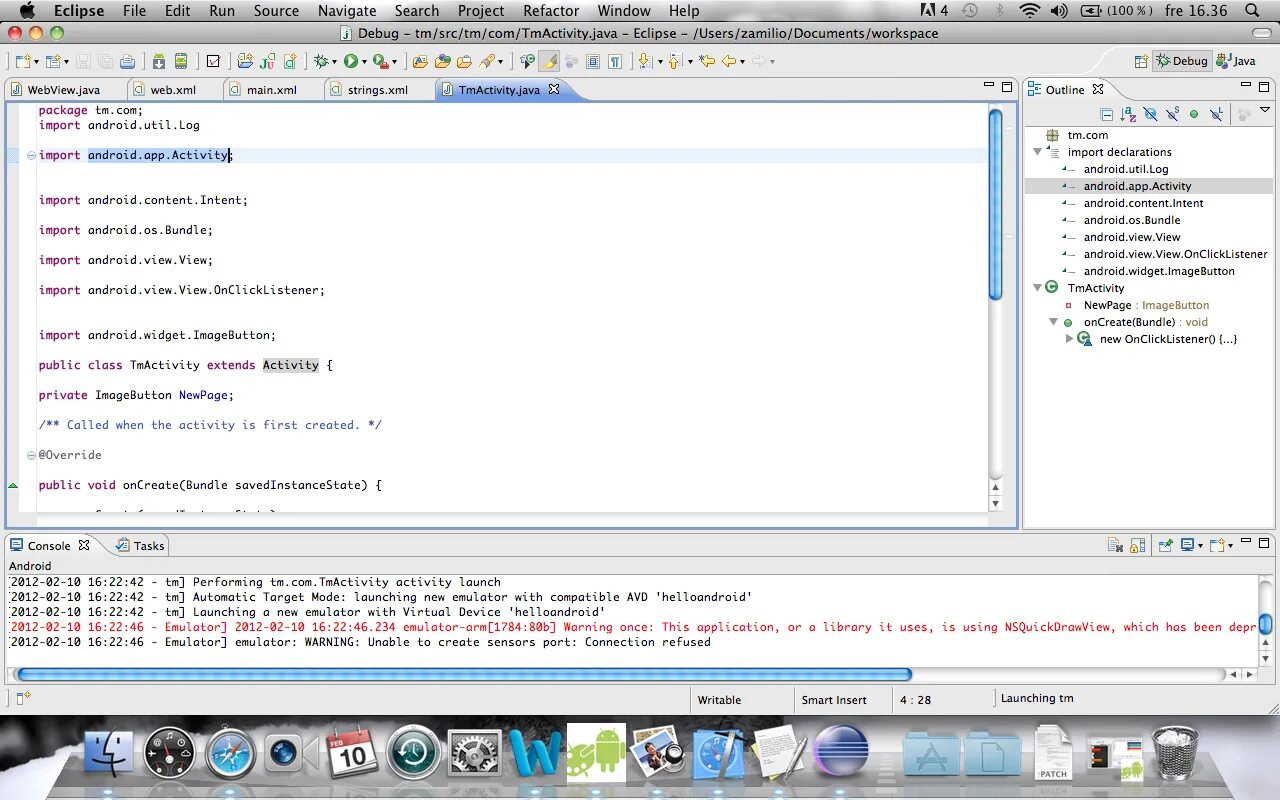
Task: Open the Debug dropdown arrow
Action: pyautogui.click(x=334, y=62)
